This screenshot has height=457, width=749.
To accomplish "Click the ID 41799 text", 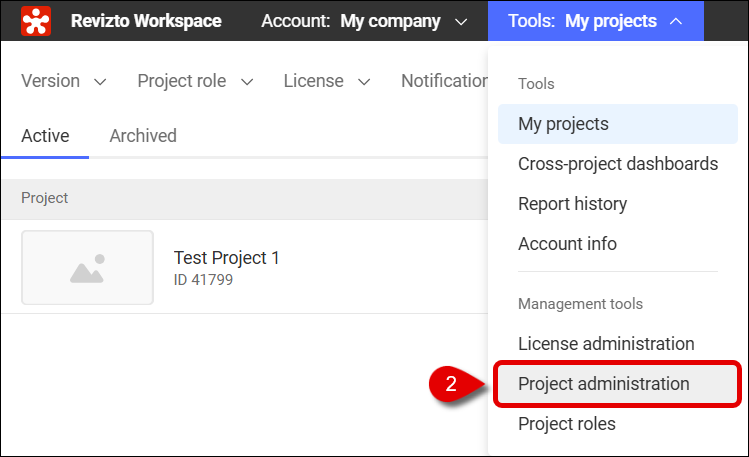I will coord(203,280).
